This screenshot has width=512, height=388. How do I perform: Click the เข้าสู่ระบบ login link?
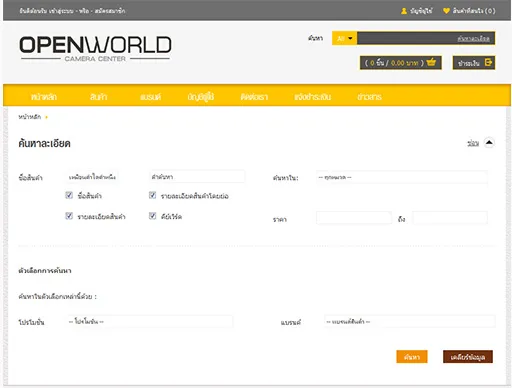click(x=61, y=11)
